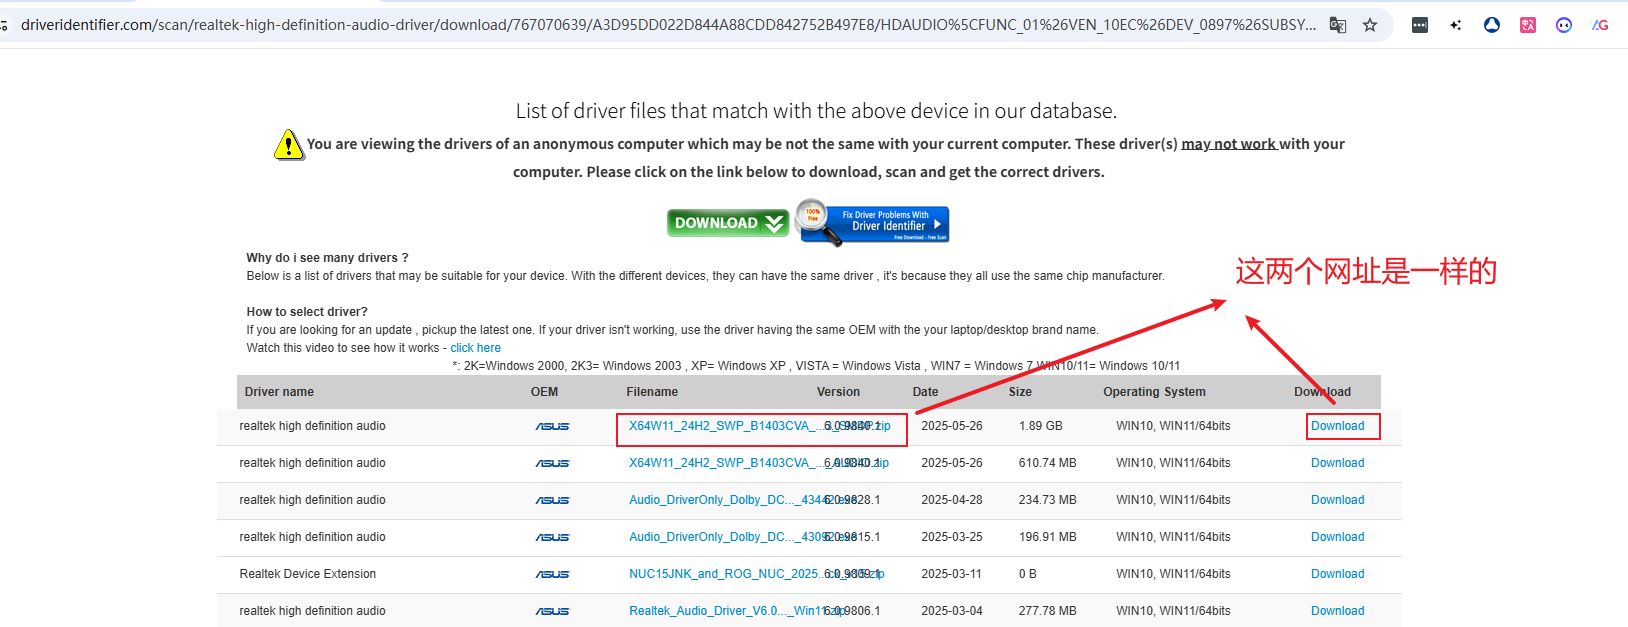This screenshot has width=1628, height=627.
Task: Click Download link for the 610.74 MB driver
Action: click(x=1337, y=463)
